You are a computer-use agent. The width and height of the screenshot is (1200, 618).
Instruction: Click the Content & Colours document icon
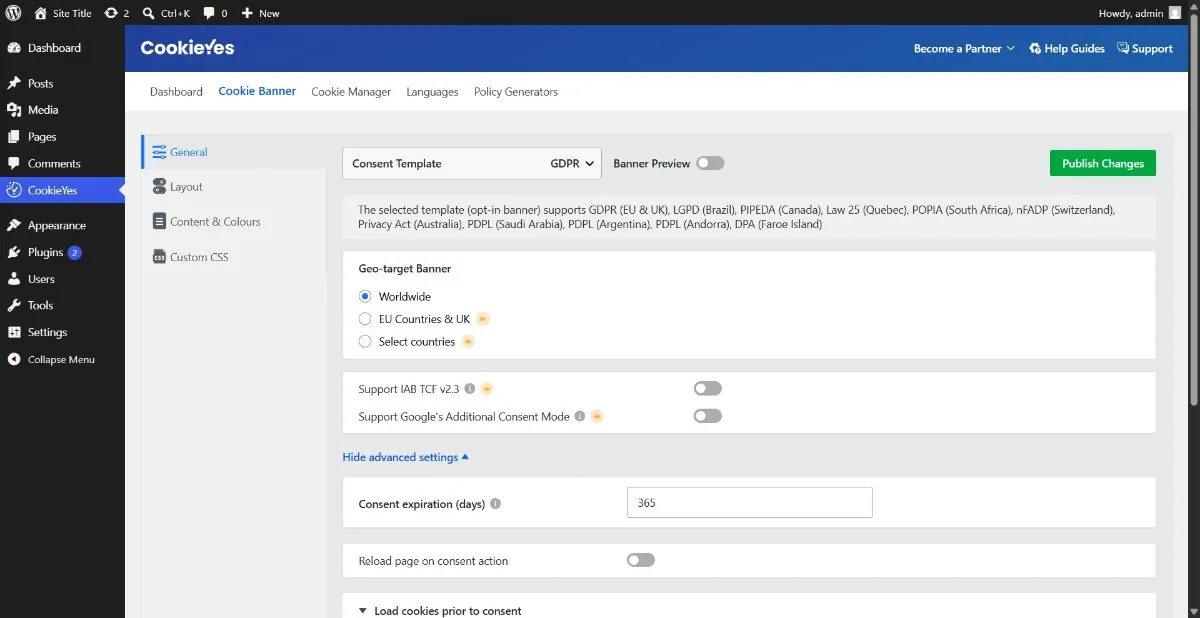pyautogui.click(x=159, y=222)
